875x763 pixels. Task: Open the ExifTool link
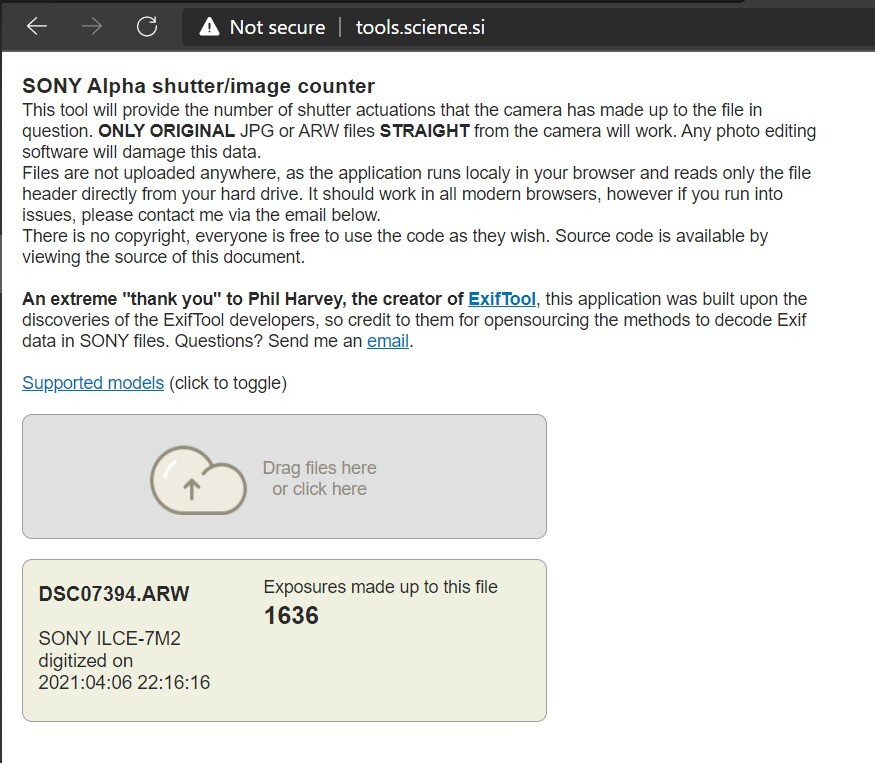tap(502, 299)
